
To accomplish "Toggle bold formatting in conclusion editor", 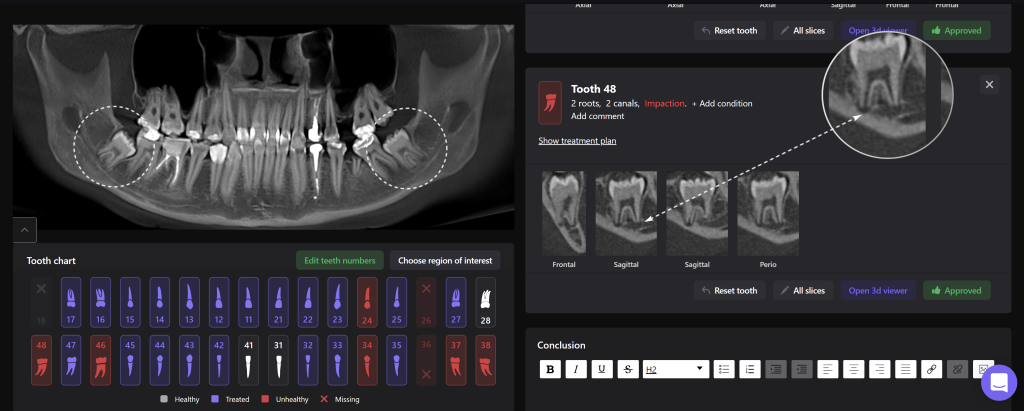I will click(x=550, y=369).
